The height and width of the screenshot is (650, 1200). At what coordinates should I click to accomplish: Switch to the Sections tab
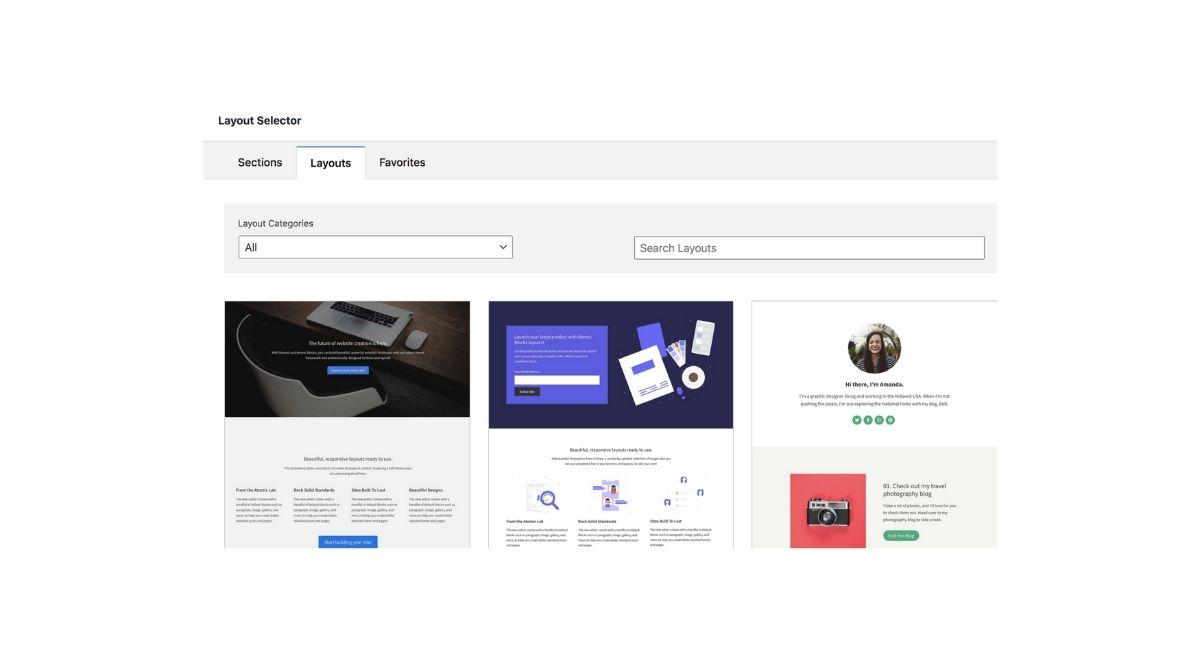click(x=260, y=162)
